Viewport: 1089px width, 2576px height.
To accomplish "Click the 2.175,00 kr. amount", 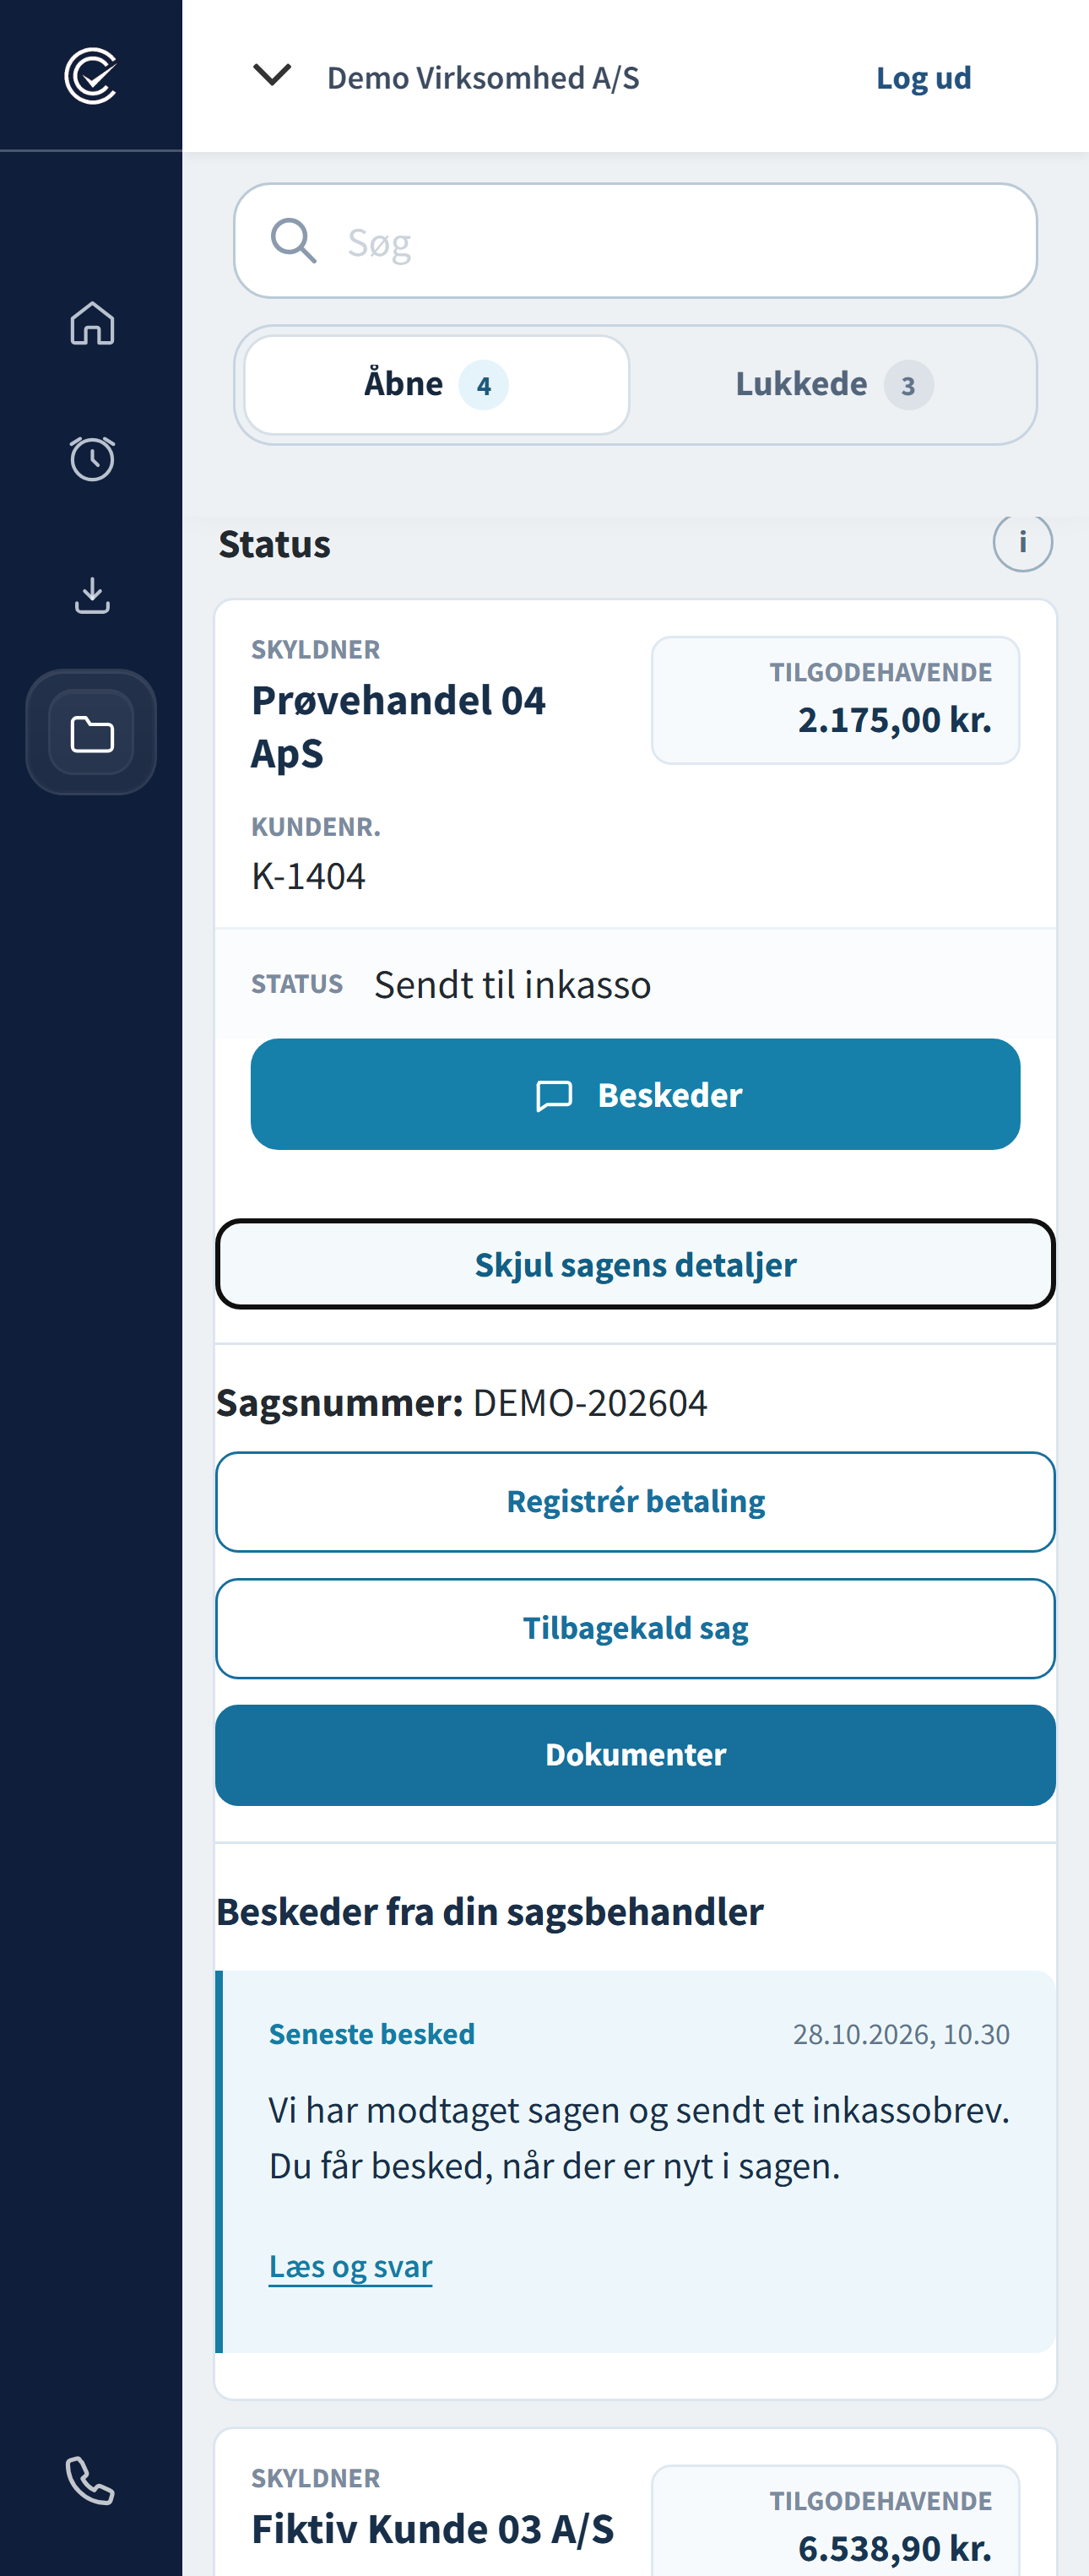I will (x=894, y=720).
